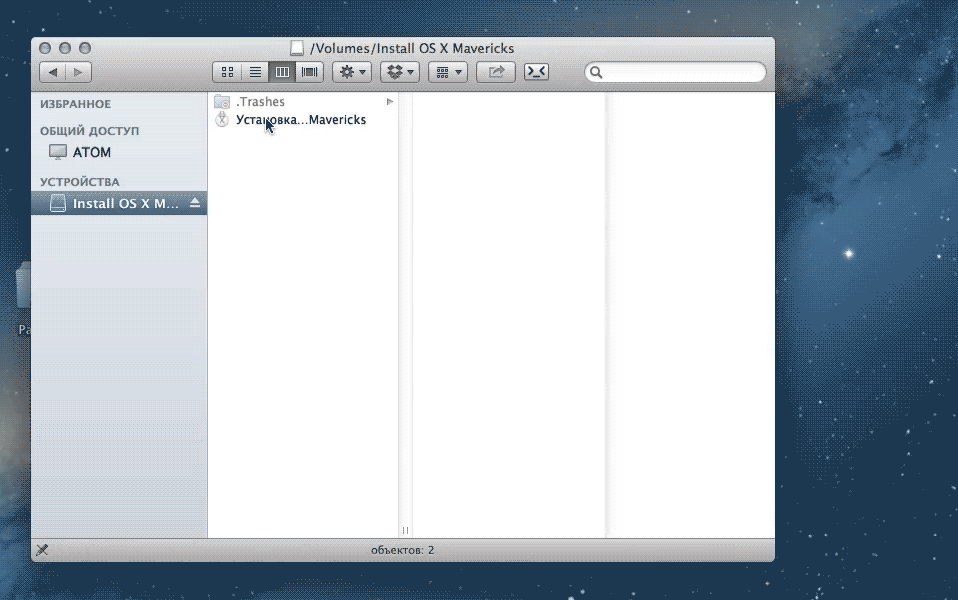Screen dimensions: 958x600
Task: Click the ATOM computer icon
Action: [x=58, y=152]
